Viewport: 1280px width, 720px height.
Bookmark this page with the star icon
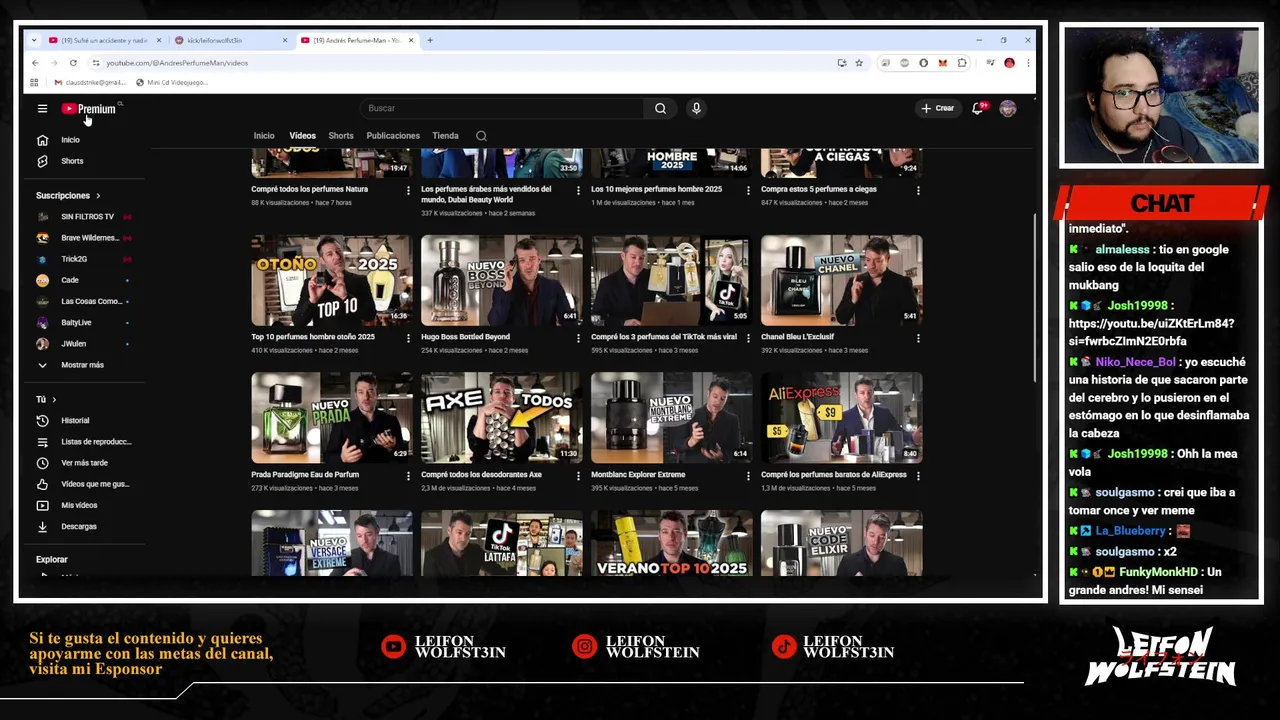tap(858, 62)
